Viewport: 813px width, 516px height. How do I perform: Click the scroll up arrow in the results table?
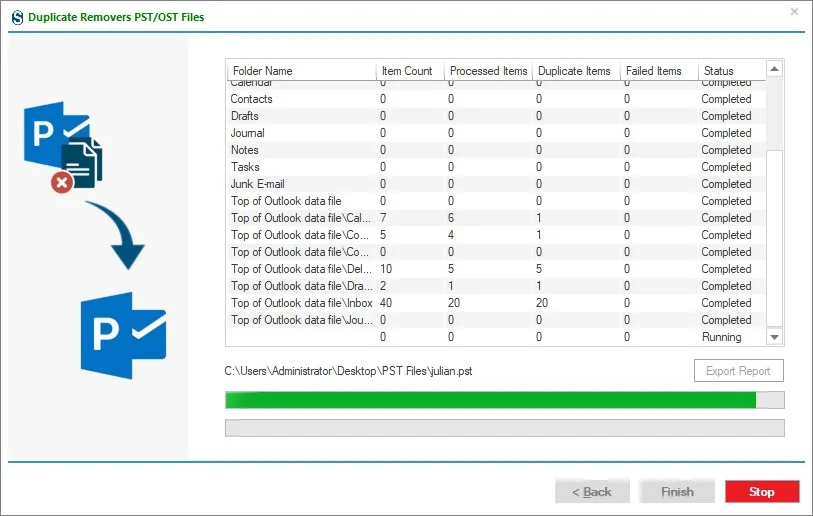pos(775,69)
